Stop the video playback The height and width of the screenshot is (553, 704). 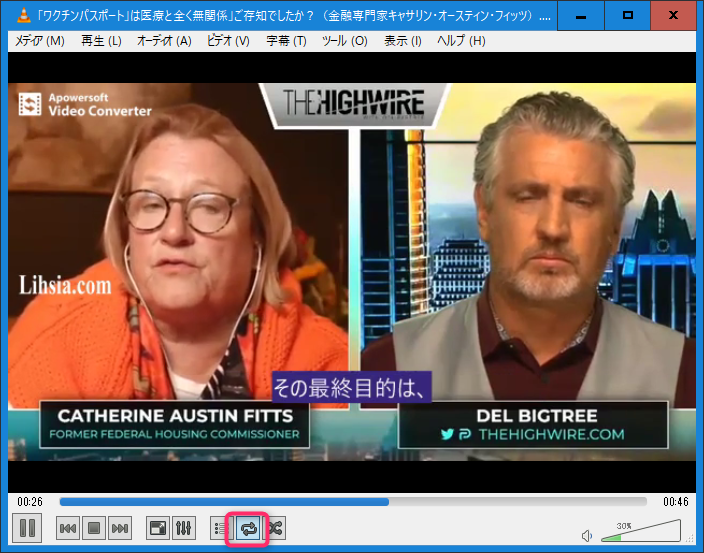click(x=94, y=528)
